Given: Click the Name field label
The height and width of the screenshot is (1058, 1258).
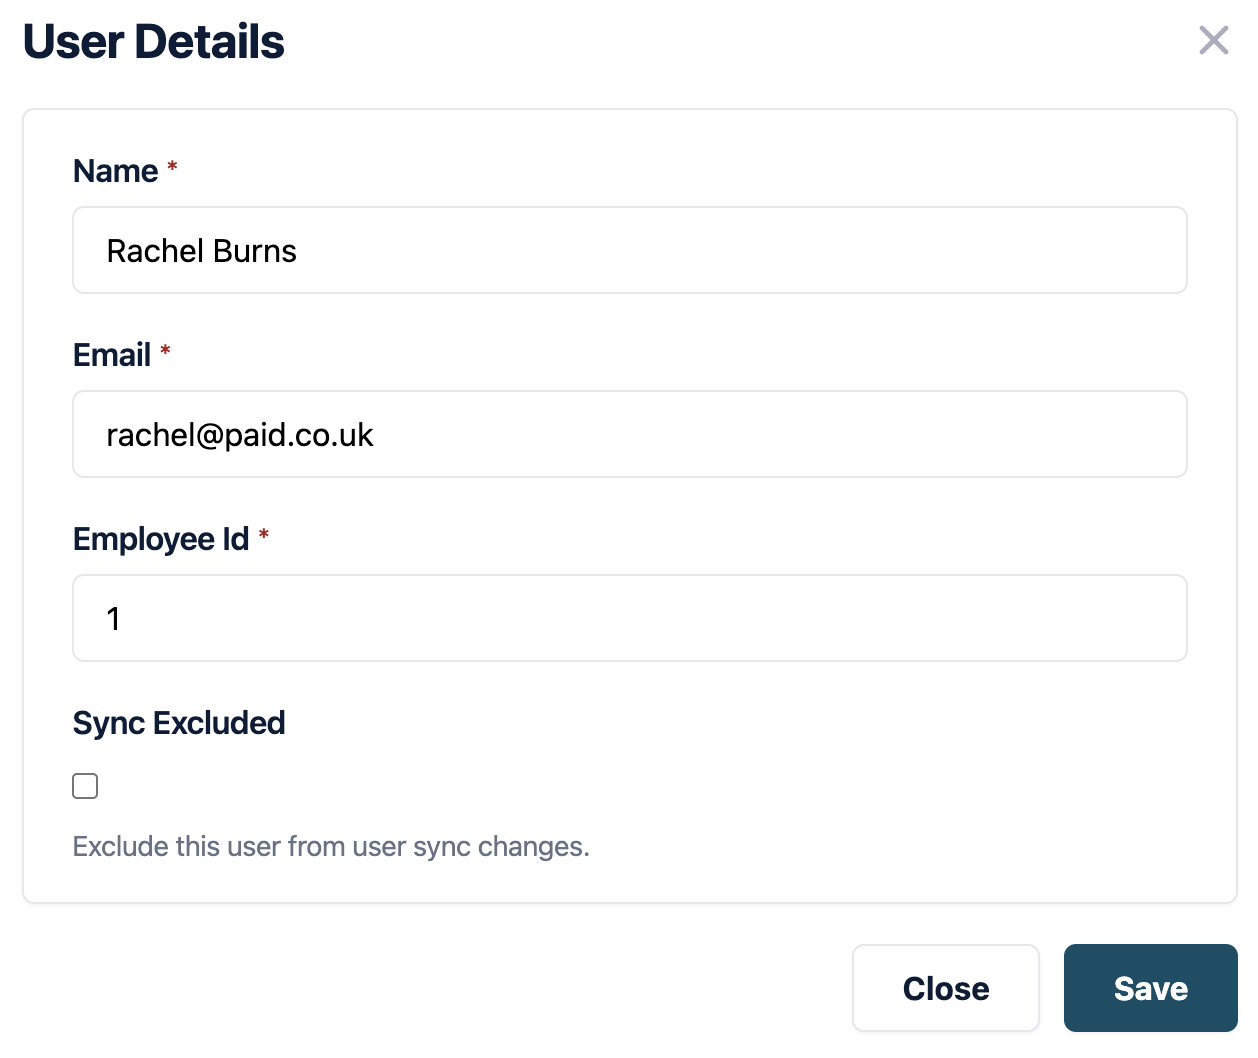Looking at the screenshot, I should point(115,171).
